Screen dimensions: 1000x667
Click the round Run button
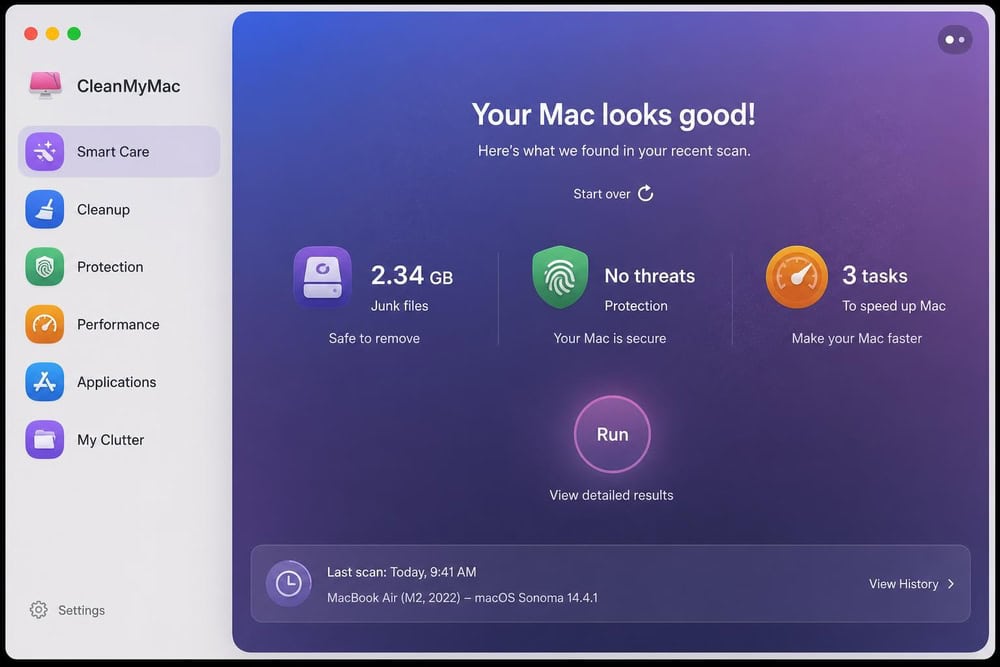click(x=612, y=434)
